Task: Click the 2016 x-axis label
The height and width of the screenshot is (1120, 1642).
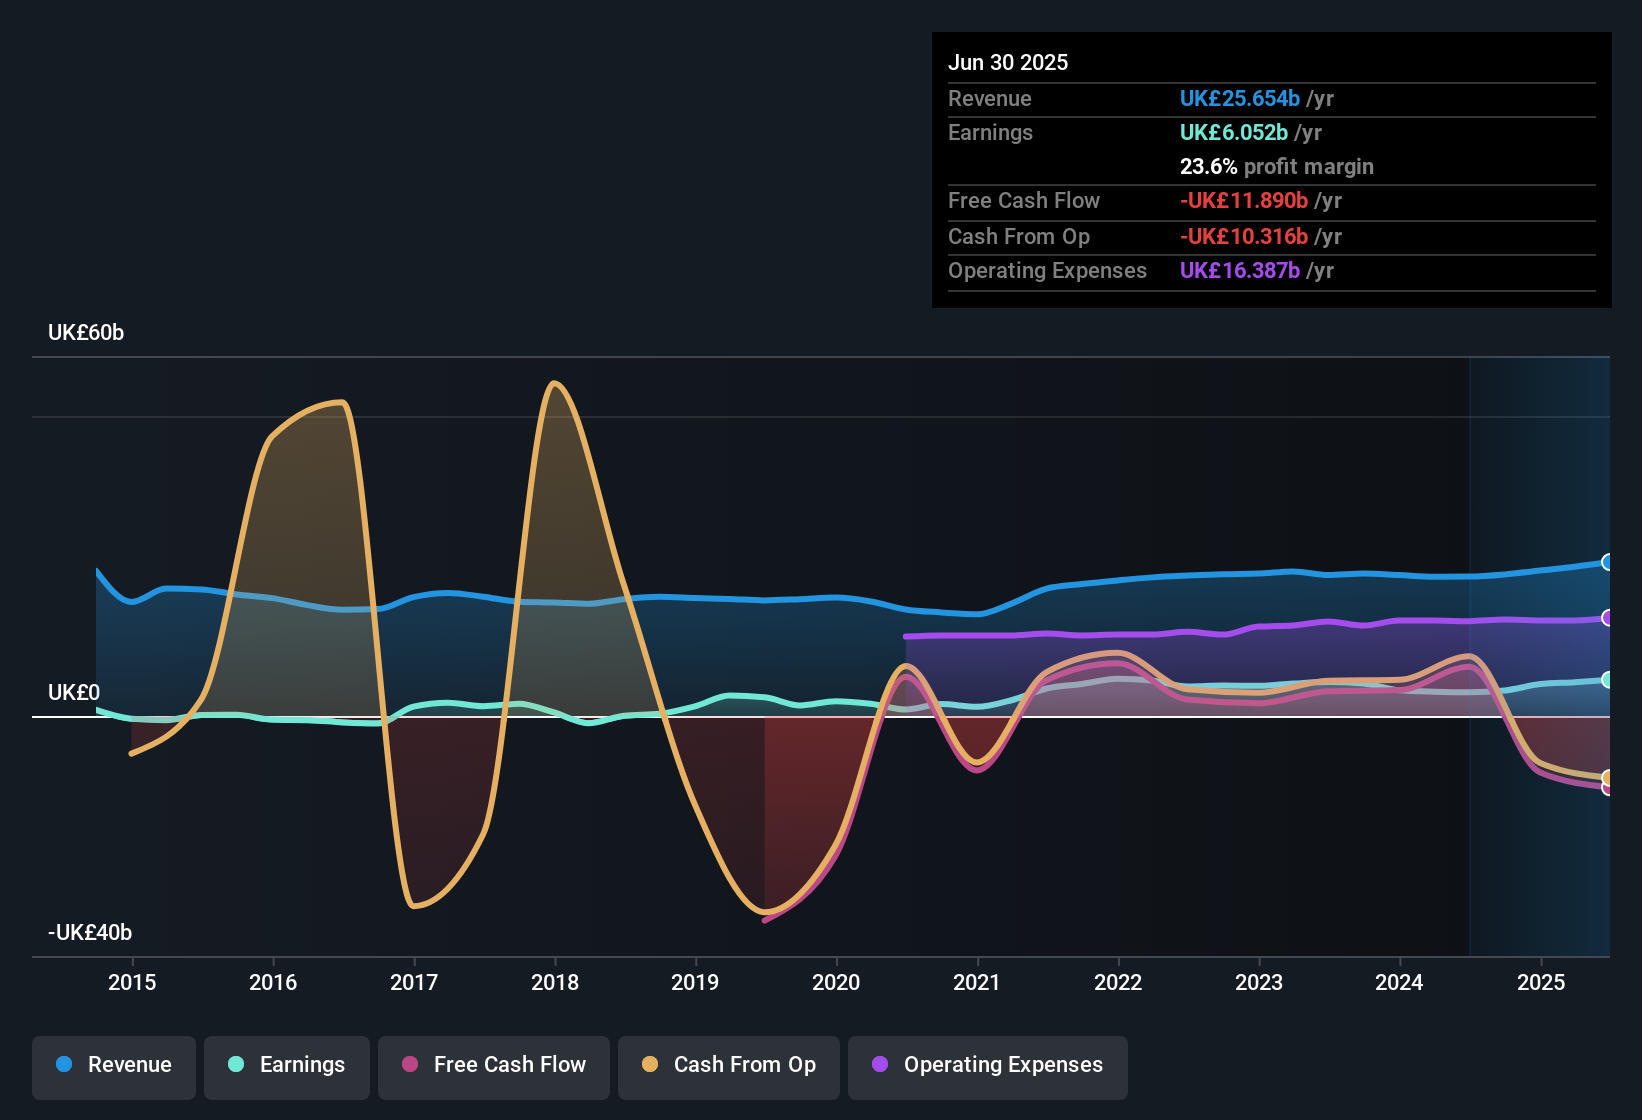Action: tap(273, 982)
